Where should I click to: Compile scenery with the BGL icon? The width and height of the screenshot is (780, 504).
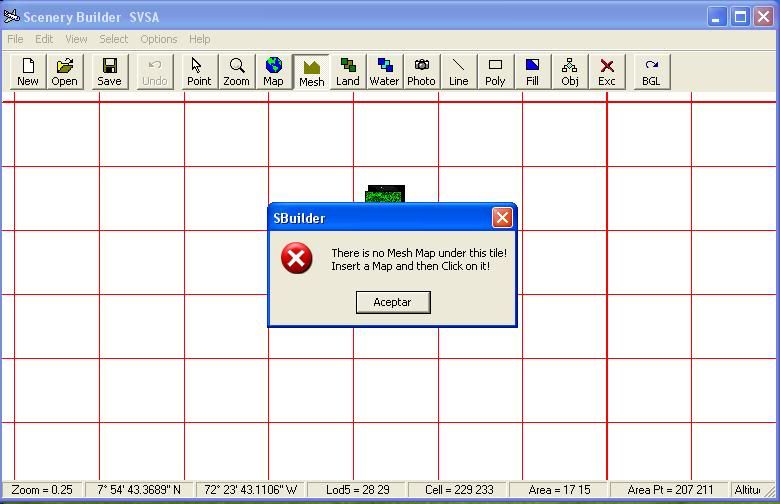point(652,72)
